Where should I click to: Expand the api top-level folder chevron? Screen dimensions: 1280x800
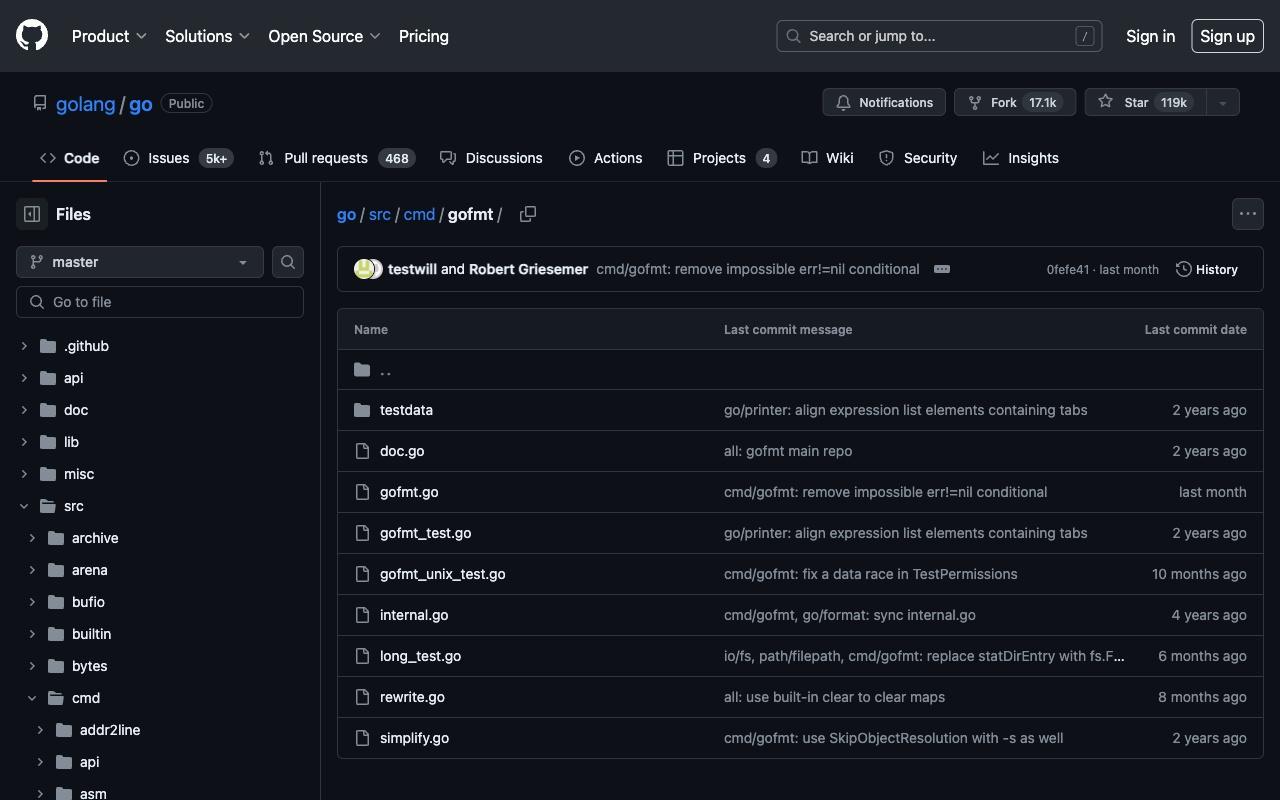pyautogui.click(x=24, y=378)
